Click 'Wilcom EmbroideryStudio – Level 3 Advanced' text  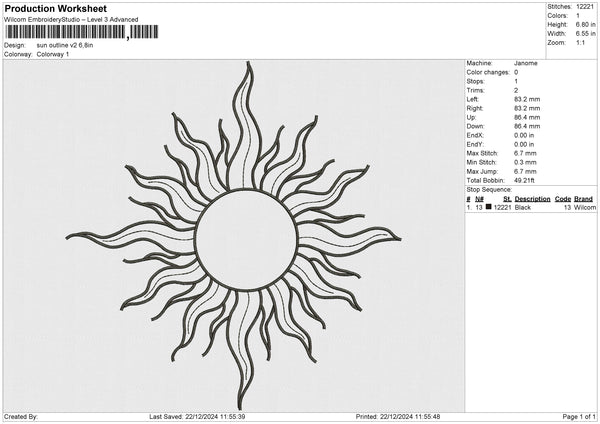pos(71,20)
